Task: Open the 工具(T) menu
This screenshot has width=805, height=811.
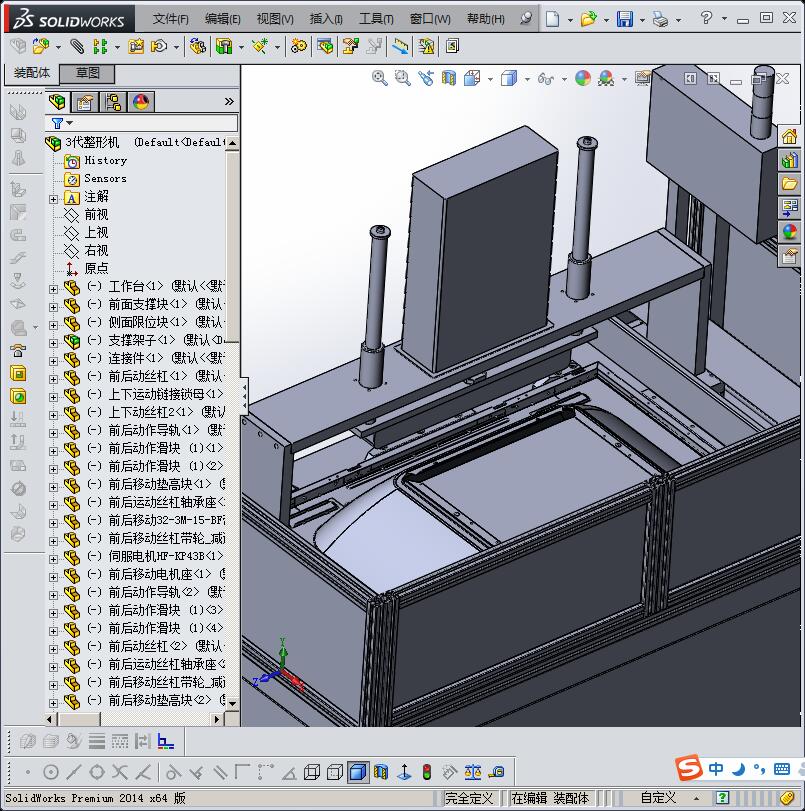Action: coord(376,19)
